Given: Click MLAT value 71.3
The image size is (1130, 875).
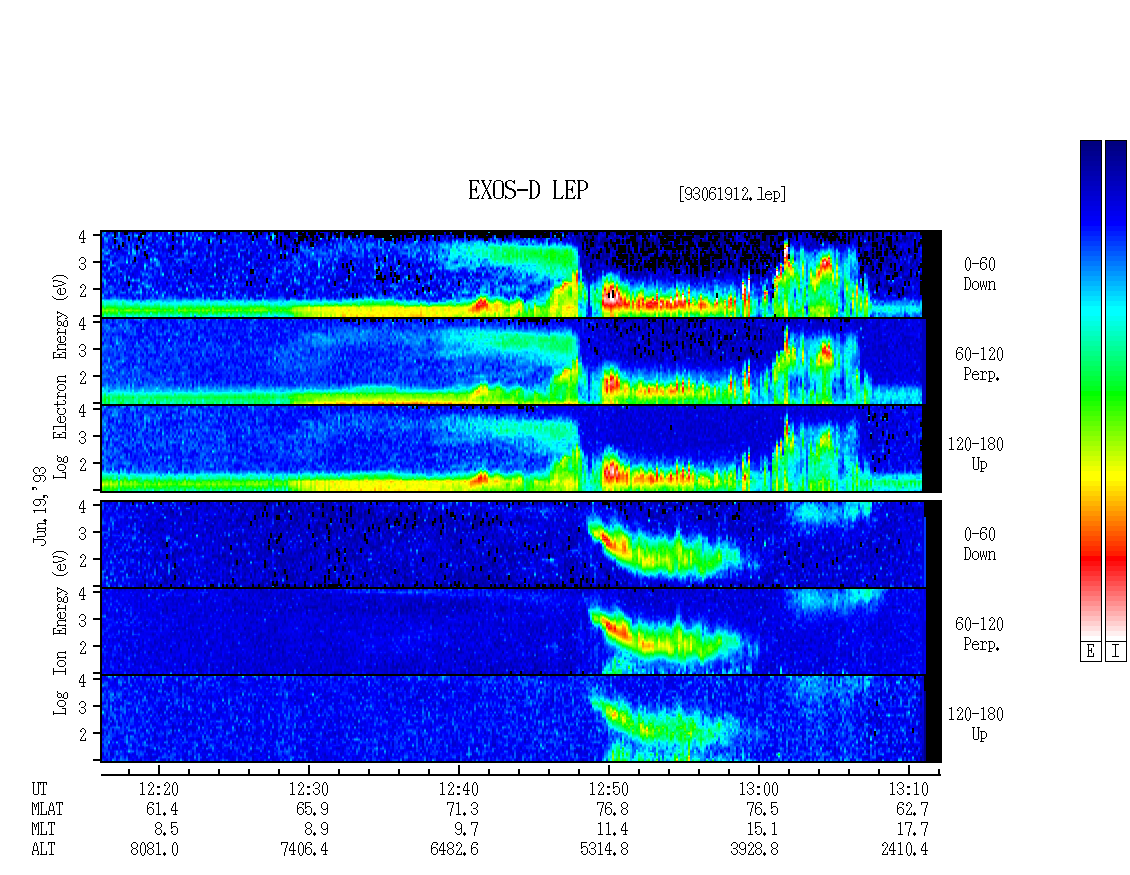Looking at the screenshot, I should (462, 809).
